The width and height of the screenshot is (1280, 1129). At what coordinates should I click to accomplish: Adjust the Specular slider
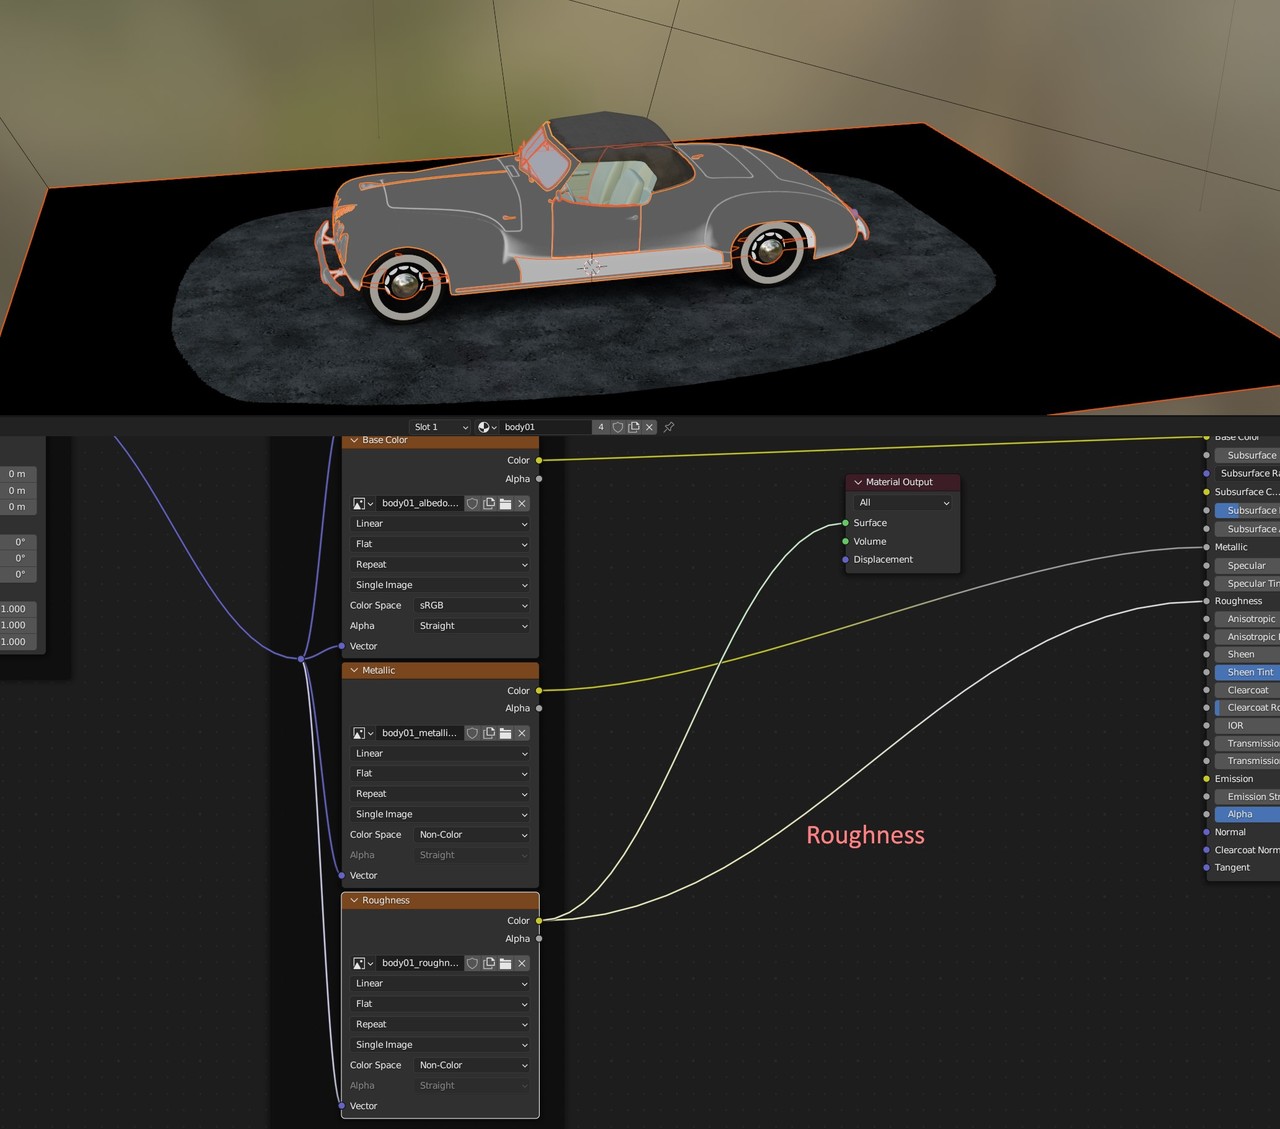coord(1247,566)
